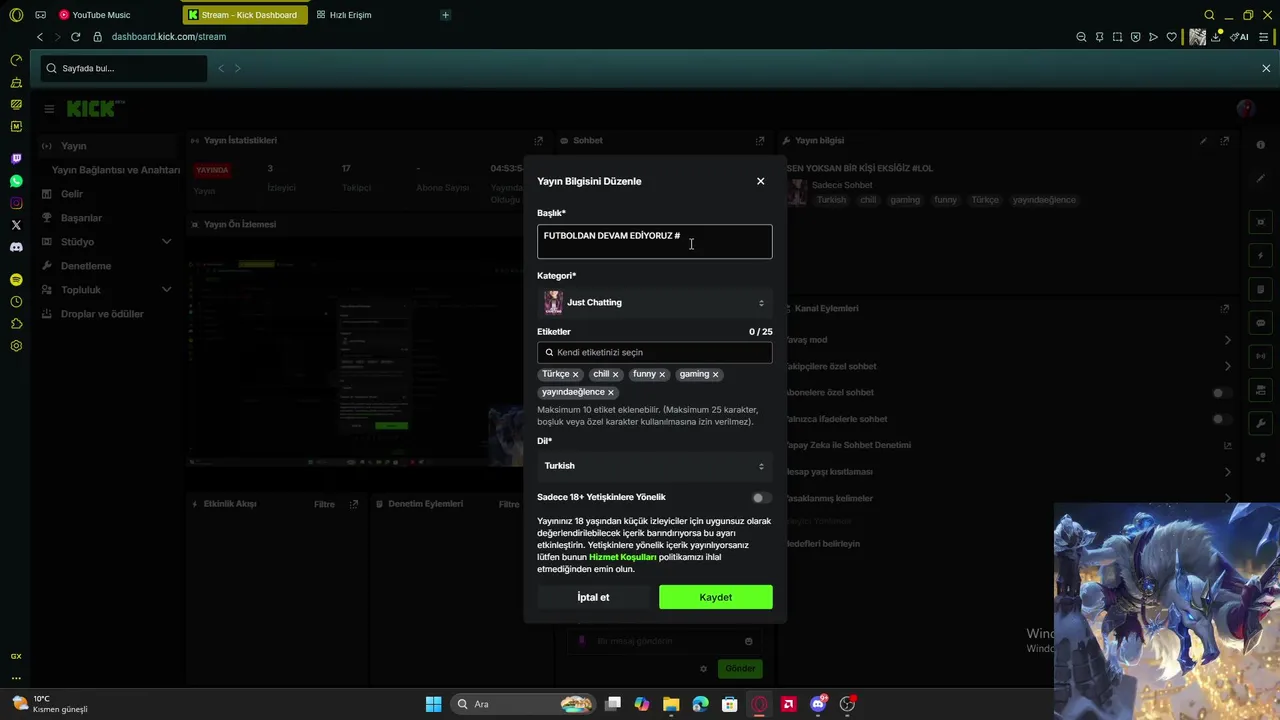Open the Hizmet Koşulları link
Image resolution: width=1280 pixels, height=720 pixels.
pos(622,557)
